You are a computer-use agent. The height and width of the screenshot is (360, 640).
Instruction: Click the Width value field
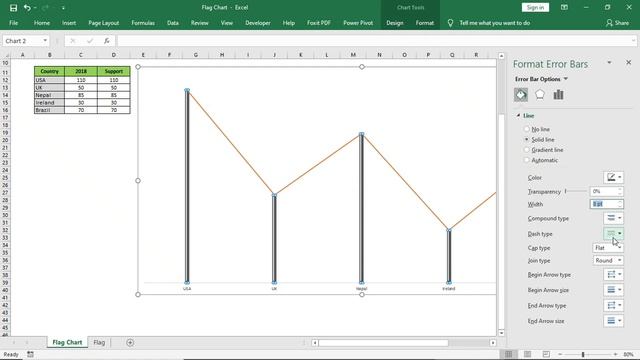click(x=603, y=204)
